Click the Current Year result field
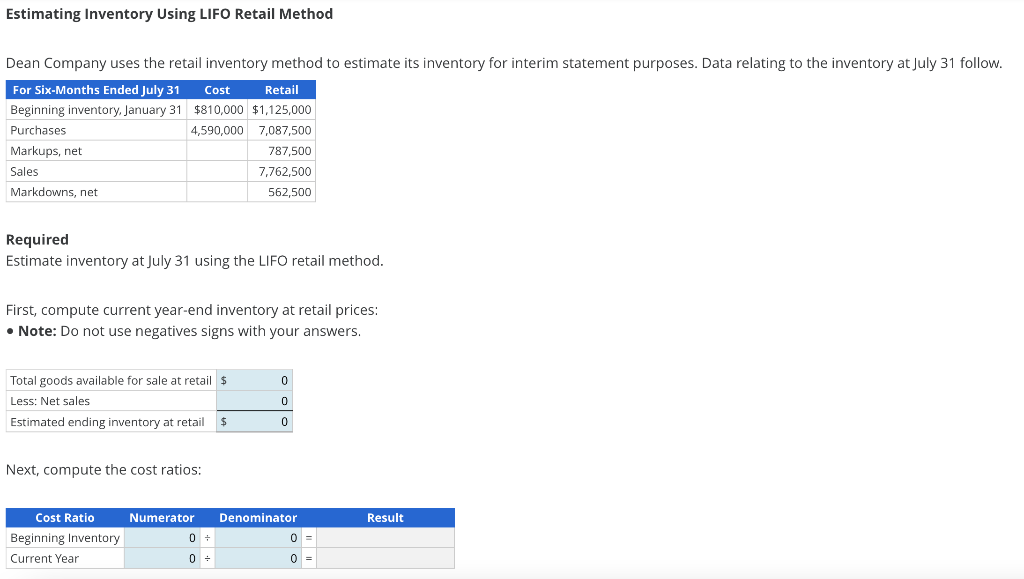The image size is (1024, 579). click(x=385, y=558)
